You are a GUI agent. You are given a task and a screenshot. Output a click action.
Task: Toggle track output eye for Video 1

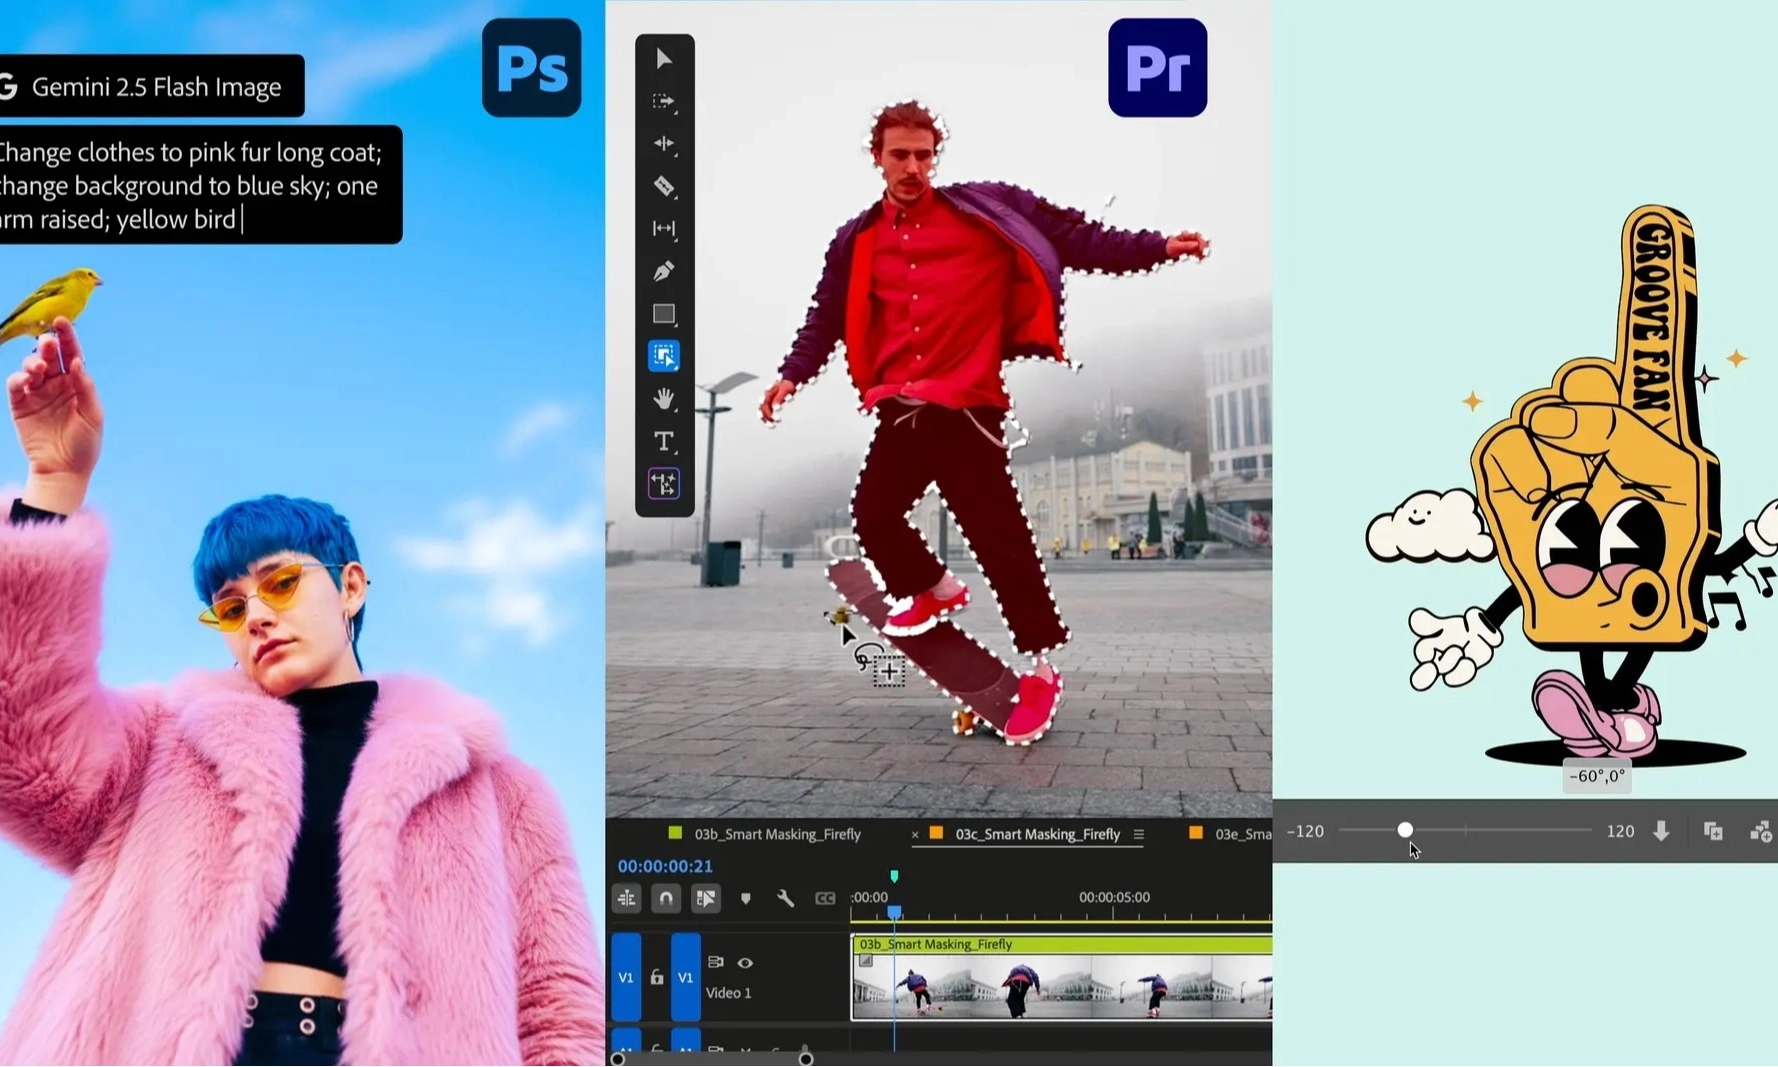click(745, 962)
